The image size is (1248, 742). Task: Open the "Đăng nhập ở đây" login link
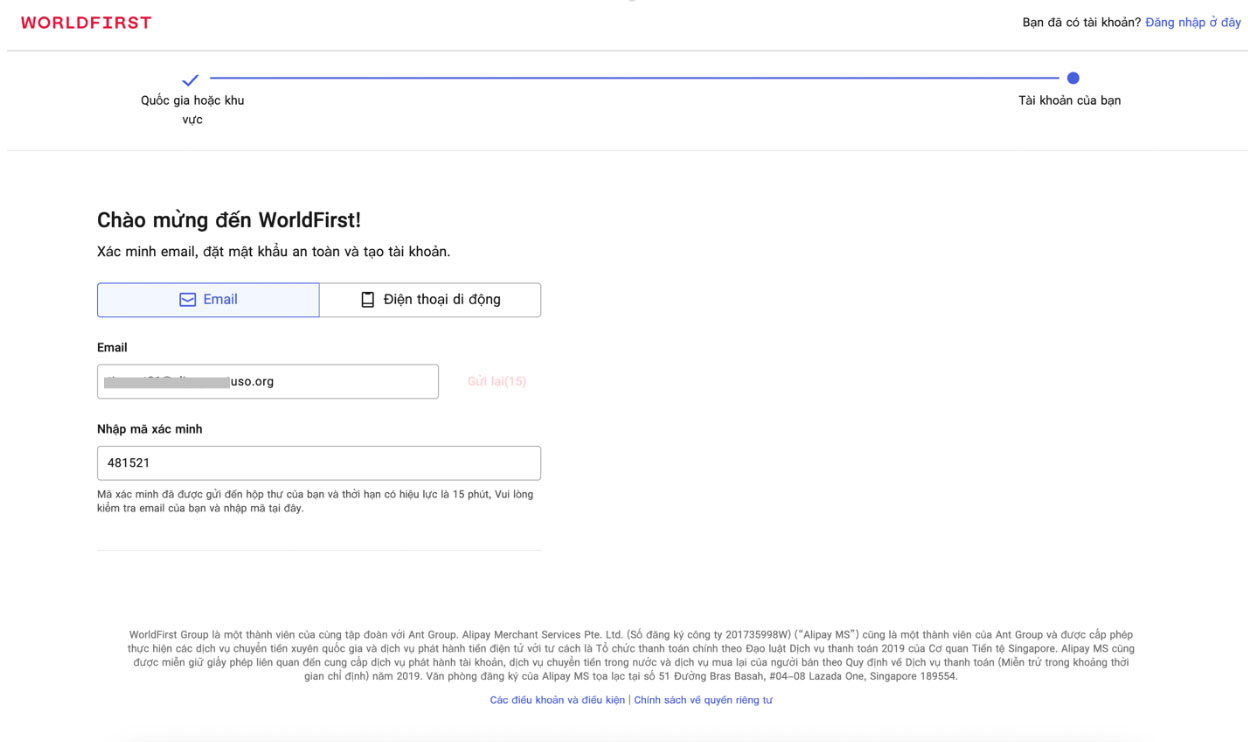pos(1193,22)
